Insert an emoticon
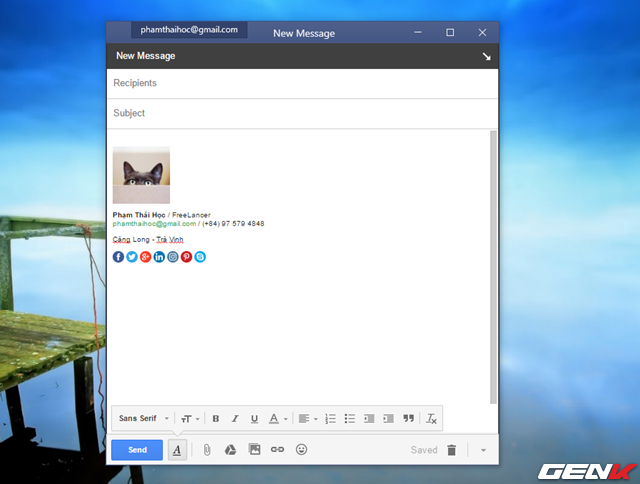This screenshot has height=484, width=640. coord(301,449)
